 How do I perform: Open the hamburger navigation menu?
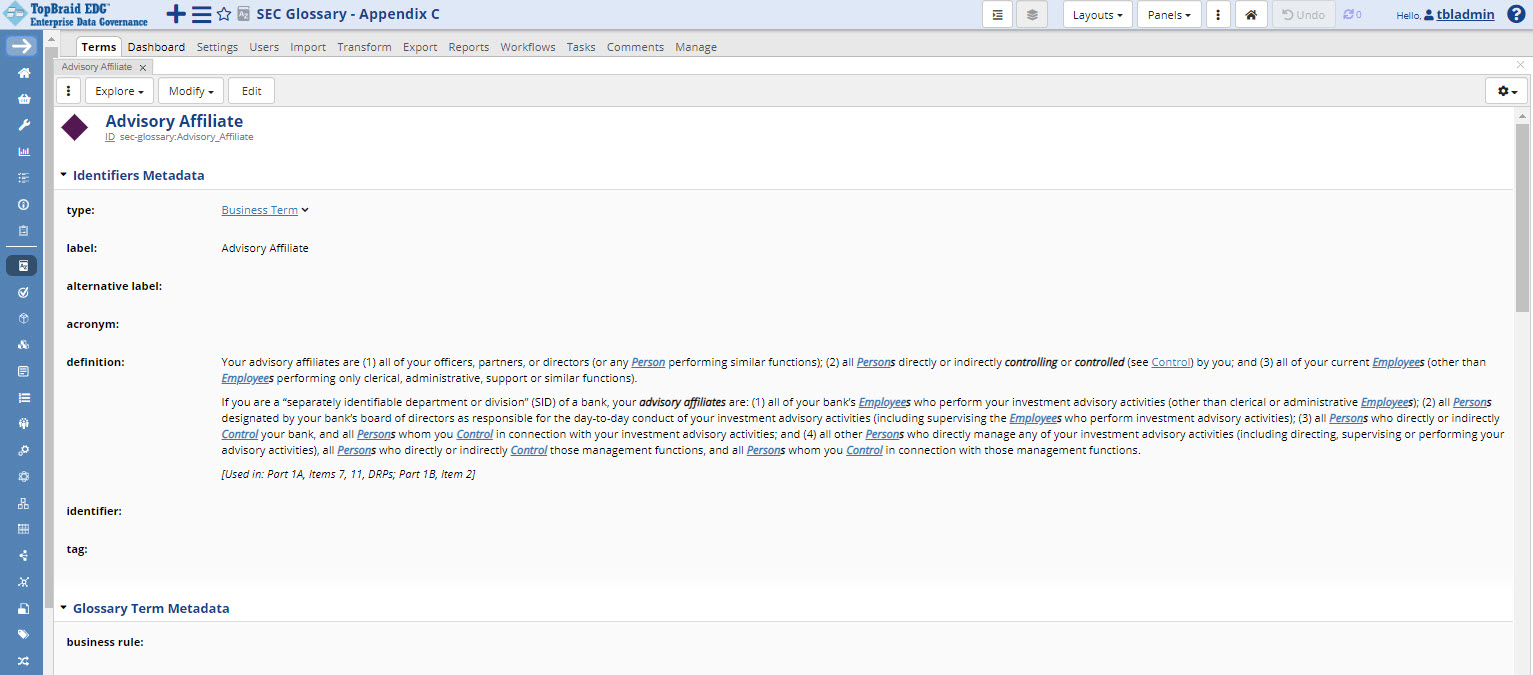click(x=201, y=14)
